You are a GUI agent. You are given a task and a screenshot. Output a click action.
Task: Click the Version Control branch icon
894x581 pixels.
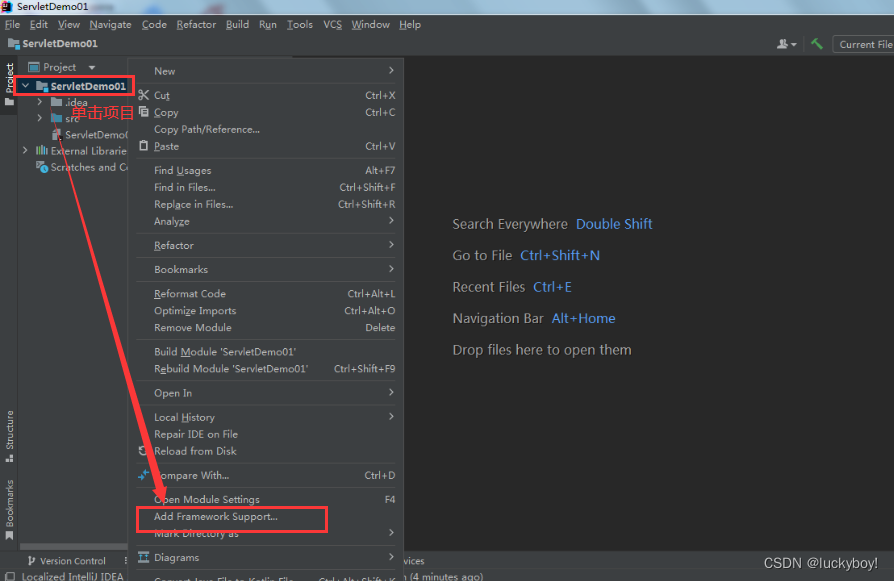(x=31, y=560)
